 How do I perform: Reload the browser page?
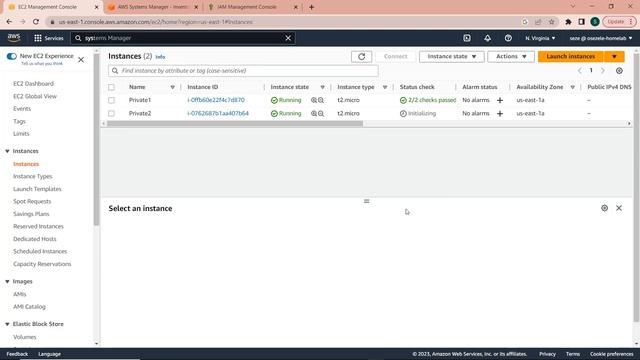36,22
